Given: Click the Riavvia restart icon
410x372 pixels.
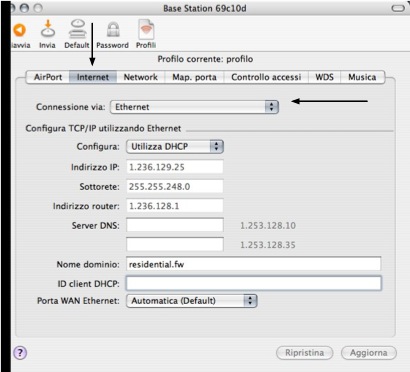Looking at the screenshot, I should click(x=19, y=30).
